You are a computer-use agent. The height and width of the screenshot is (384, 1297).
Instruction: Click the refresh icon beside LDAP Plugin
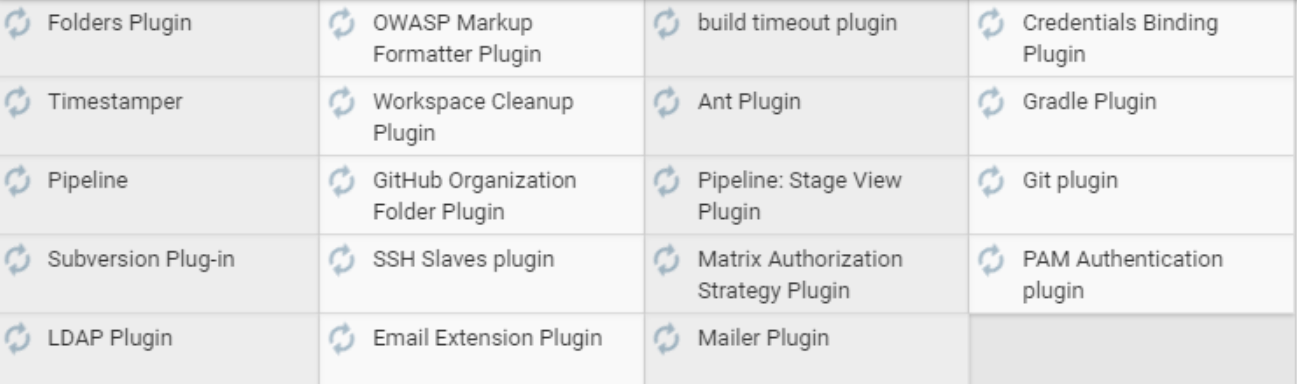coord(16,339)
